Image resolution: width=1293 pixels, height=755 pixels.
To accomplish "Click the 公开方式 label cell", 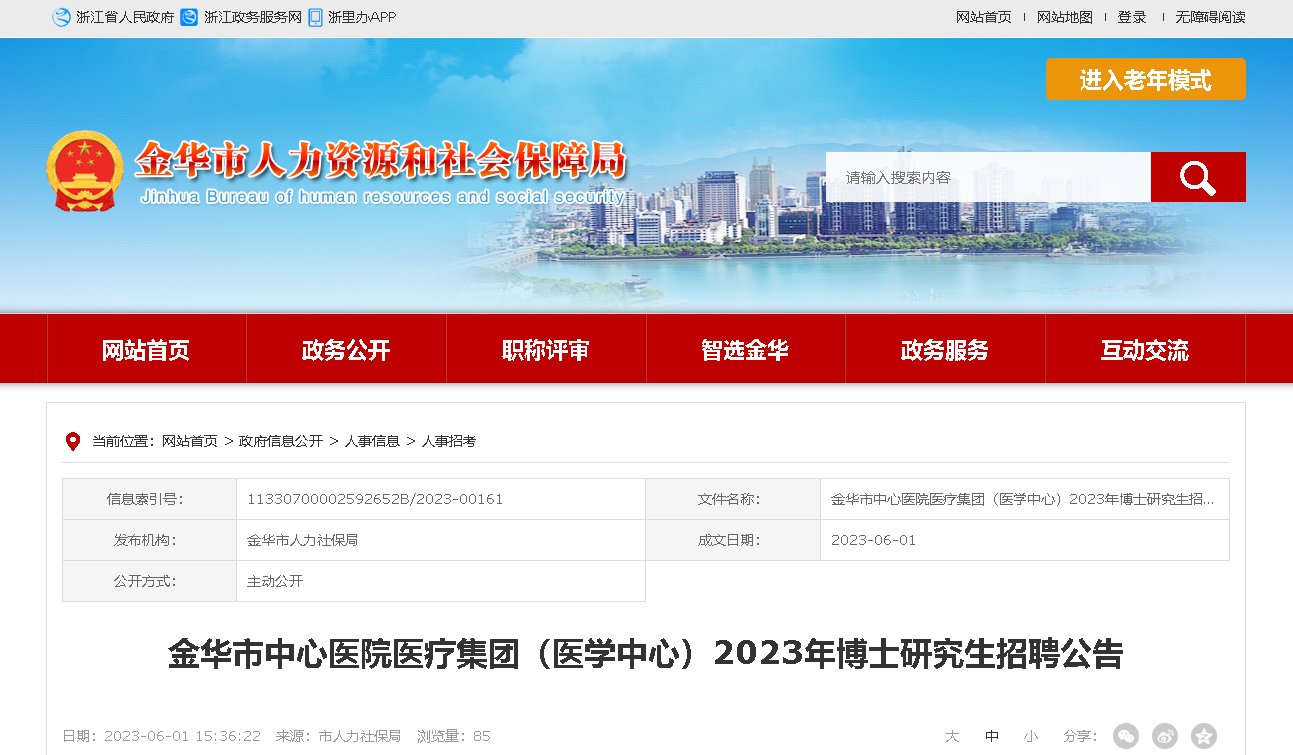I will pyautogui.click(x=150, y=581).
